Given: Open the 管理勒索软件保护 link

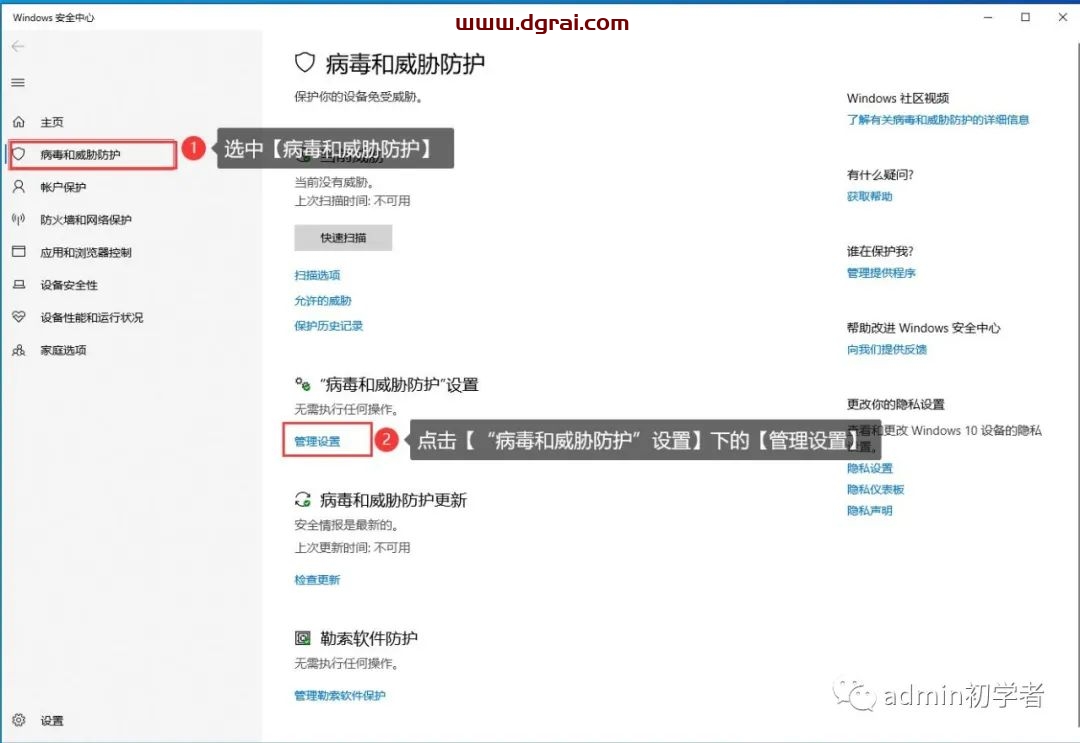Looking at the screenshot, I should tap(340, 695).
